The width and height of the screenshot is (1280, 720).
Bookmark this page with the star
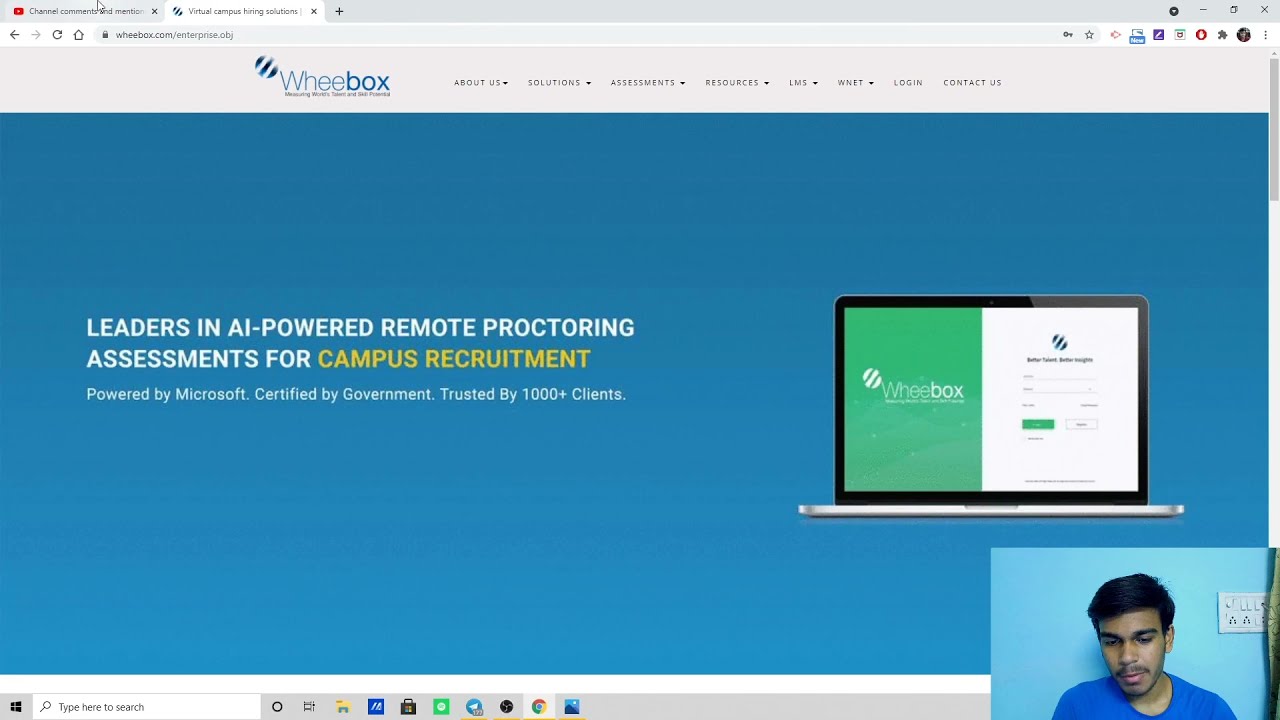coord(1089,35)
